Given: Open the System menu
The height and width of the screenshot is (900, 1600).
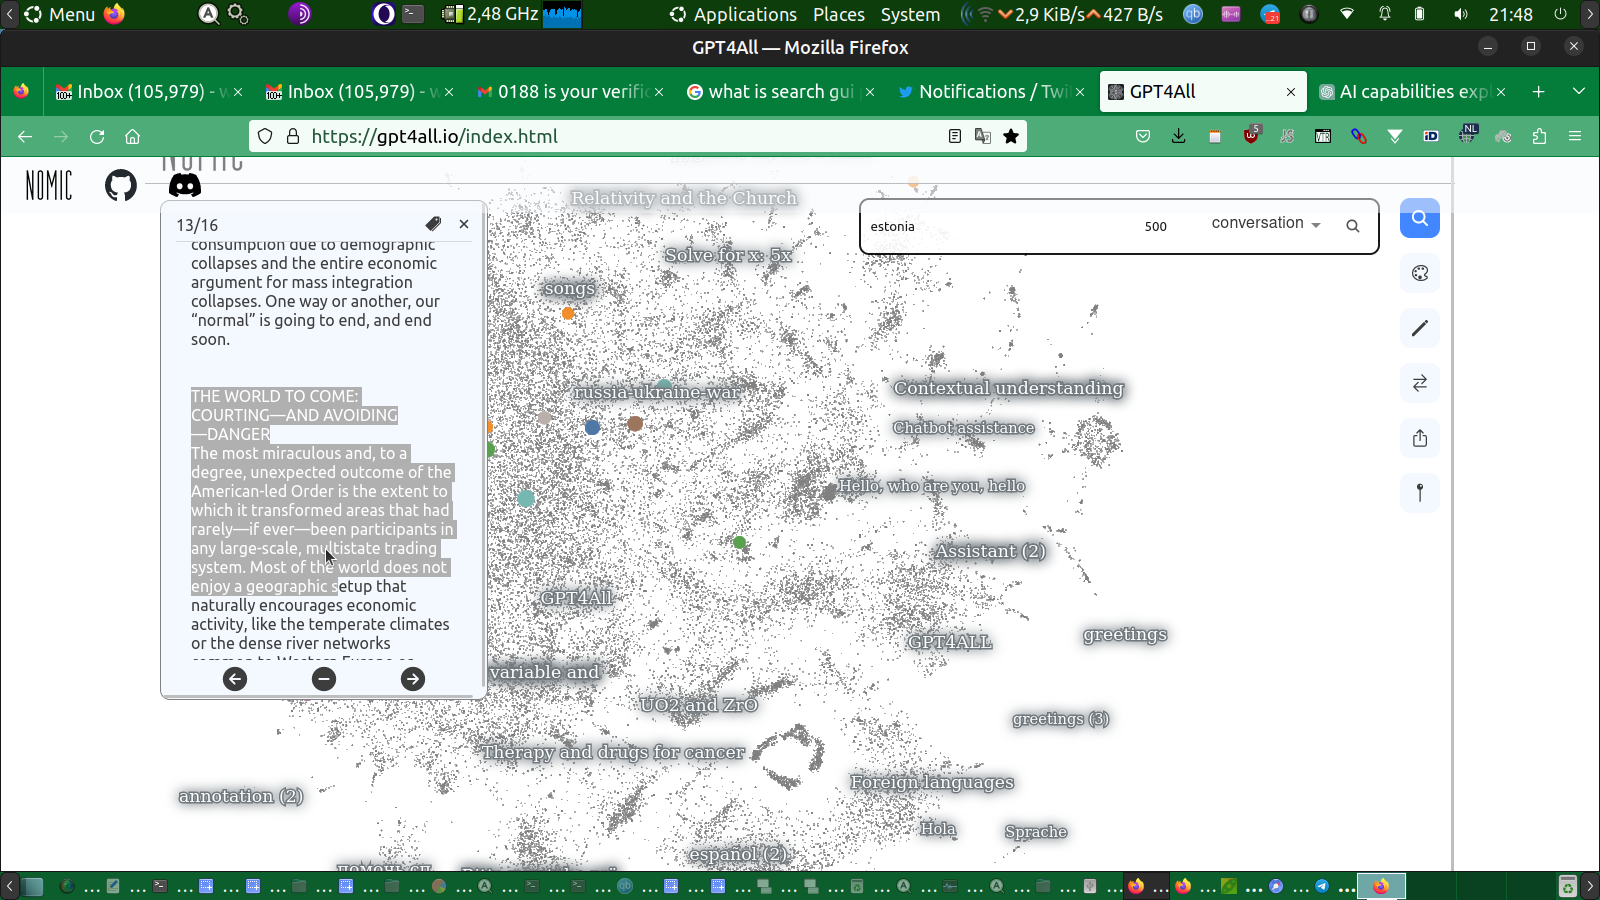Looking at the screenshot, I should click(x=910, y=14).
